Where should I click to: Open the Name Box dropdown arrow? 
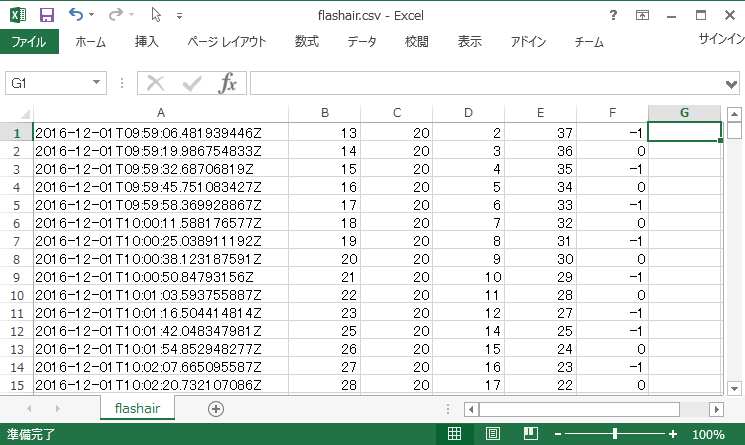[97, 83]
